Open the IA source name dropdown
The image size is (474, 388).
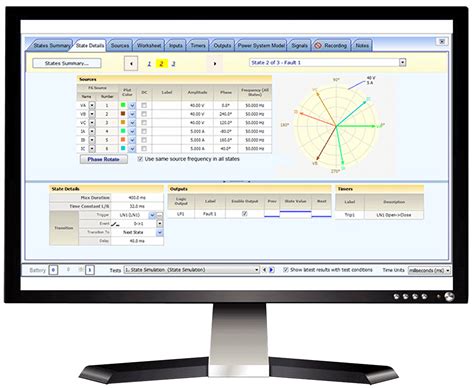tap(92, 131)
